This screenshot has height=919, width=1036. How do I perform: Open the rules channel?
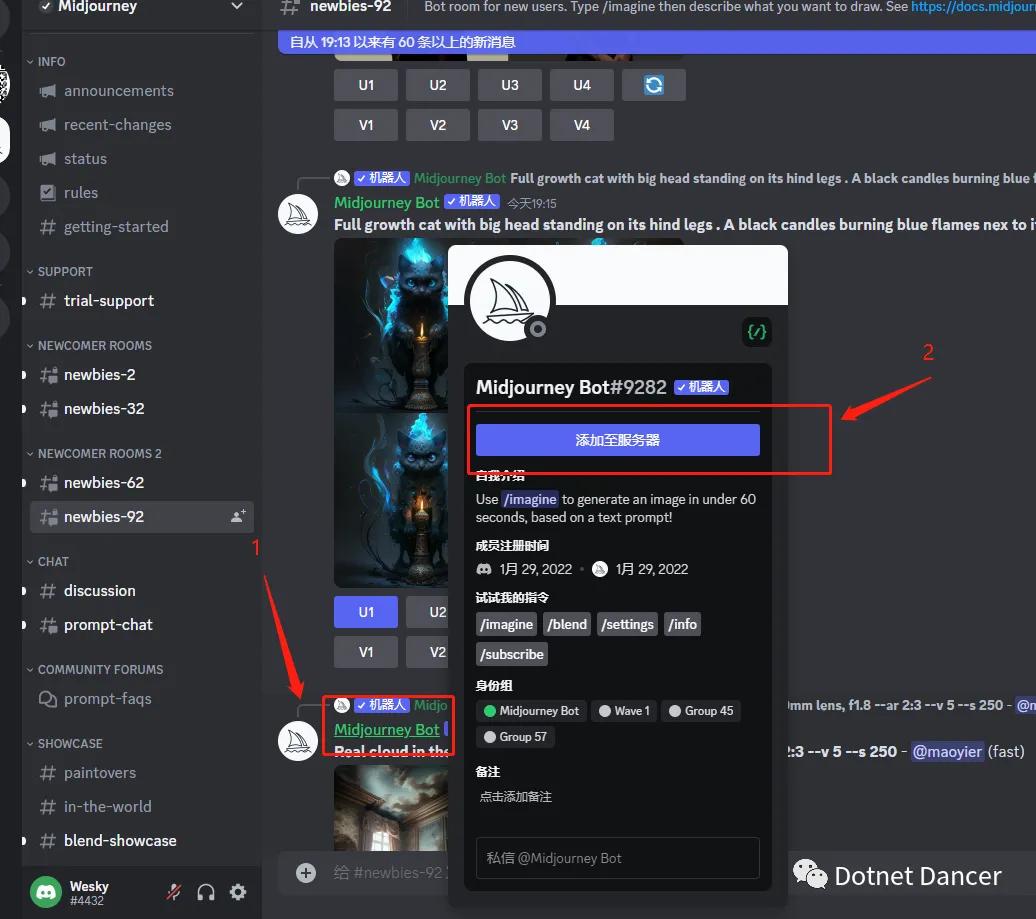(x=81, y=193)
